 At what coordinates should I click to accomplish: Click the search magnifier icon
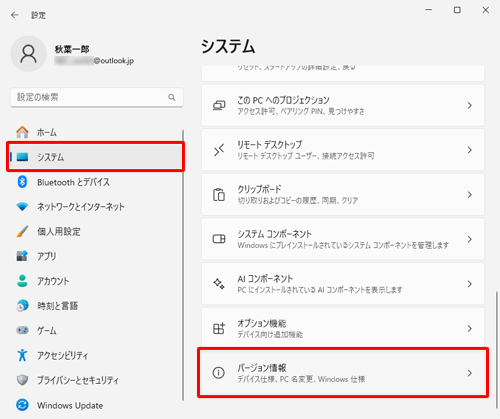[172, 97]
